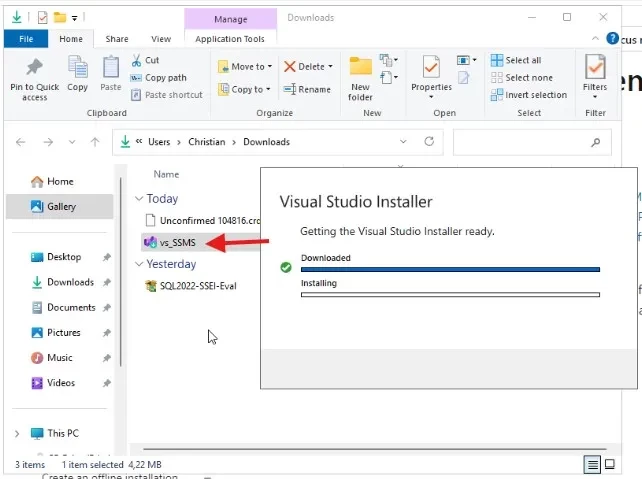The width and height of the screenshot is (642, 479).
Task: Open the File menu tab
Action: click(26, 39)
